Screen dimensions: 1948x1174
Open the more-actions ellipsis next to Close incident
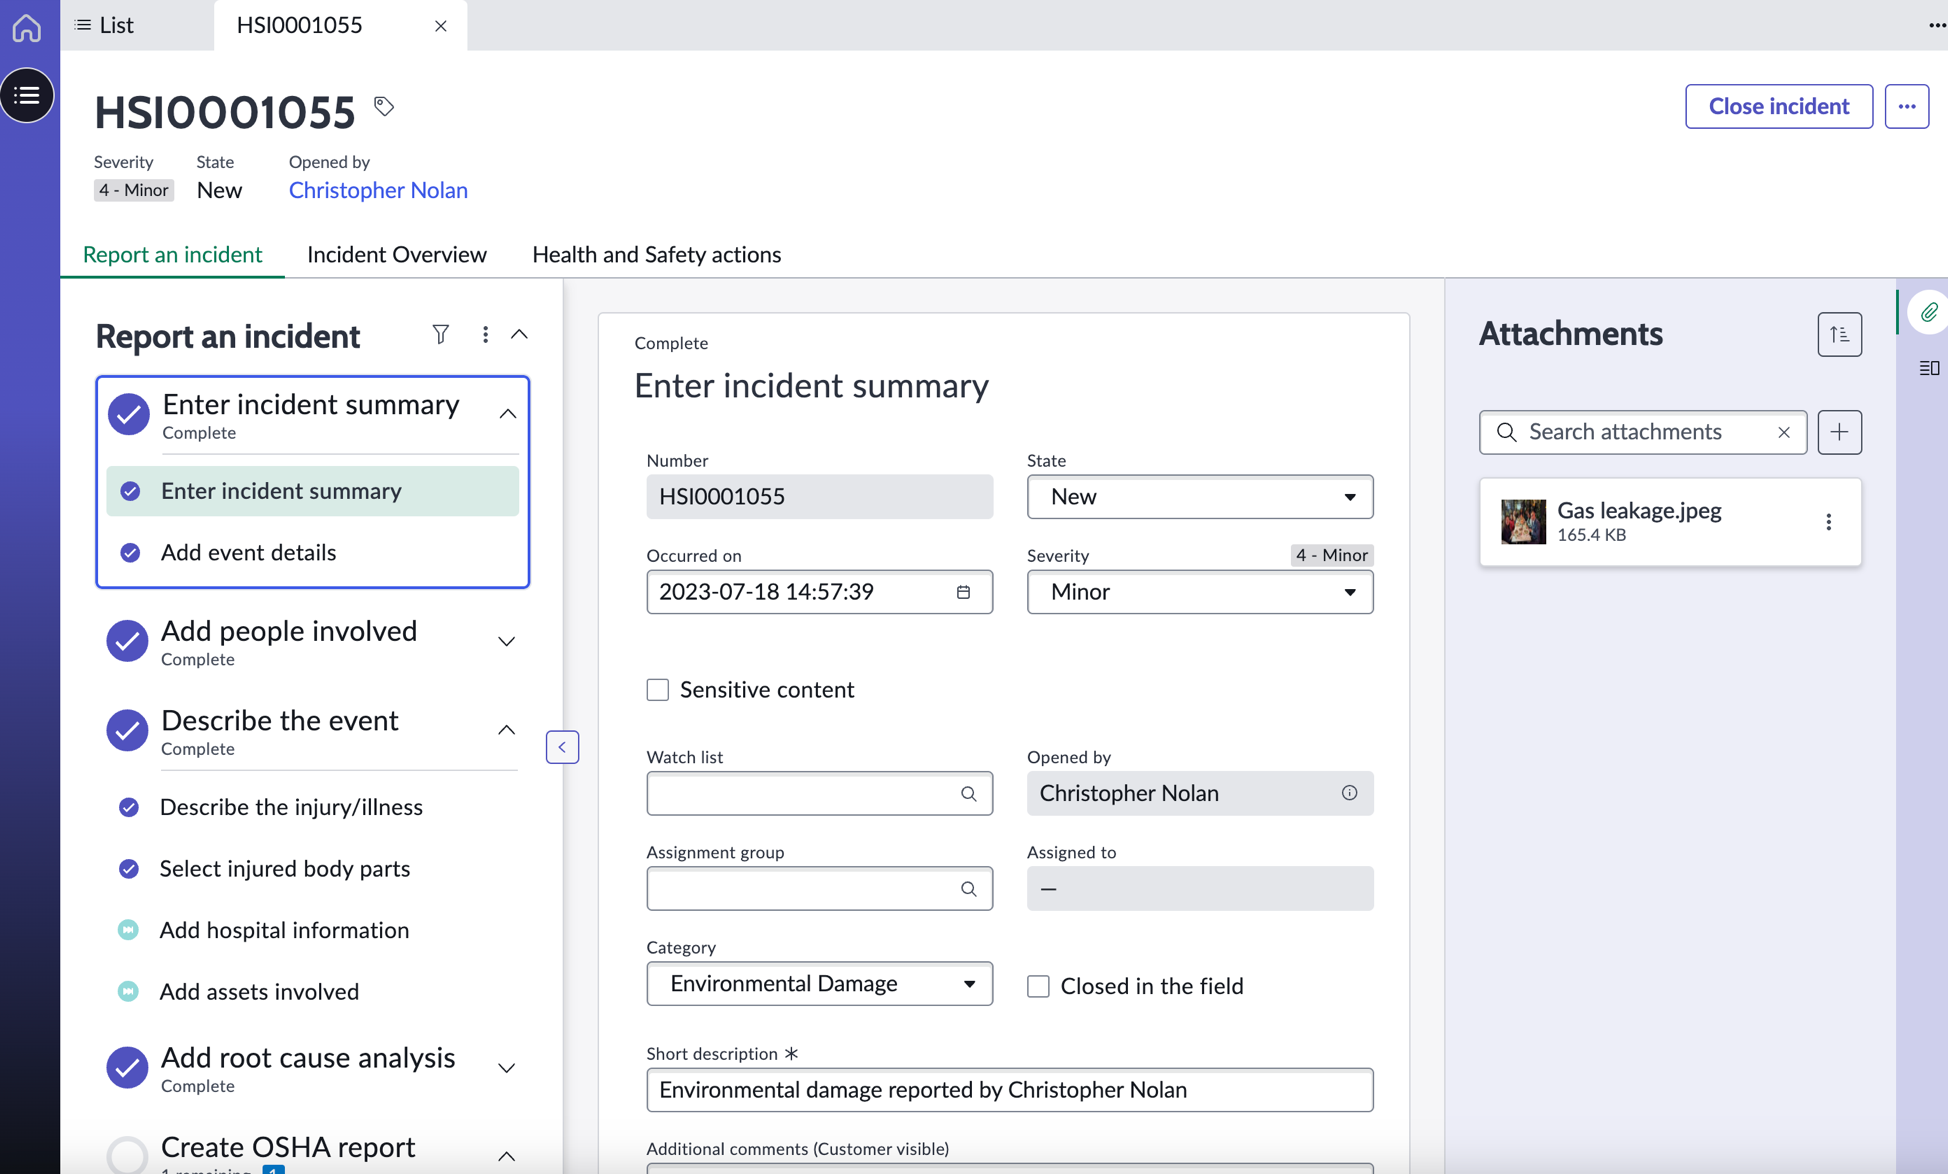[x=1906, y=106]
